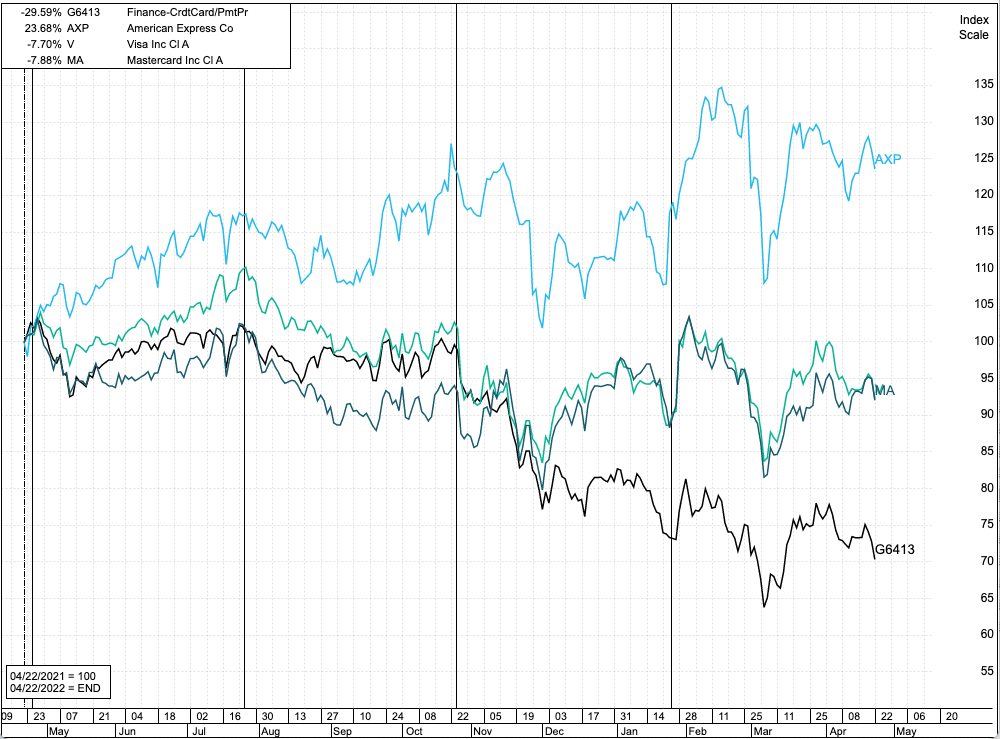The width and height of the screenshot is (1000, 739).
Task: Click the Aug month label on time axis
Action: point(270,732)
